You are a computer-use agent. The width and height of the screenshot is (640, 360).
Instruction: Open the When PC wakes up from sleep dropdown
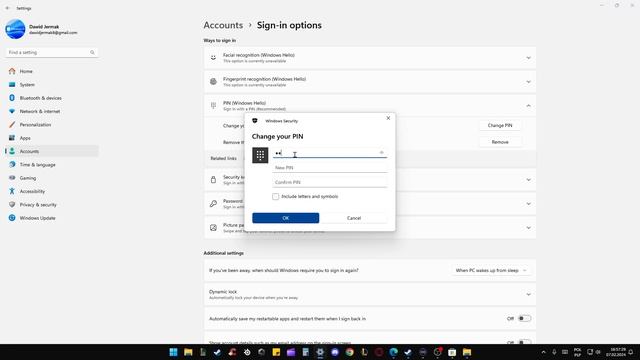click(491, 270)
